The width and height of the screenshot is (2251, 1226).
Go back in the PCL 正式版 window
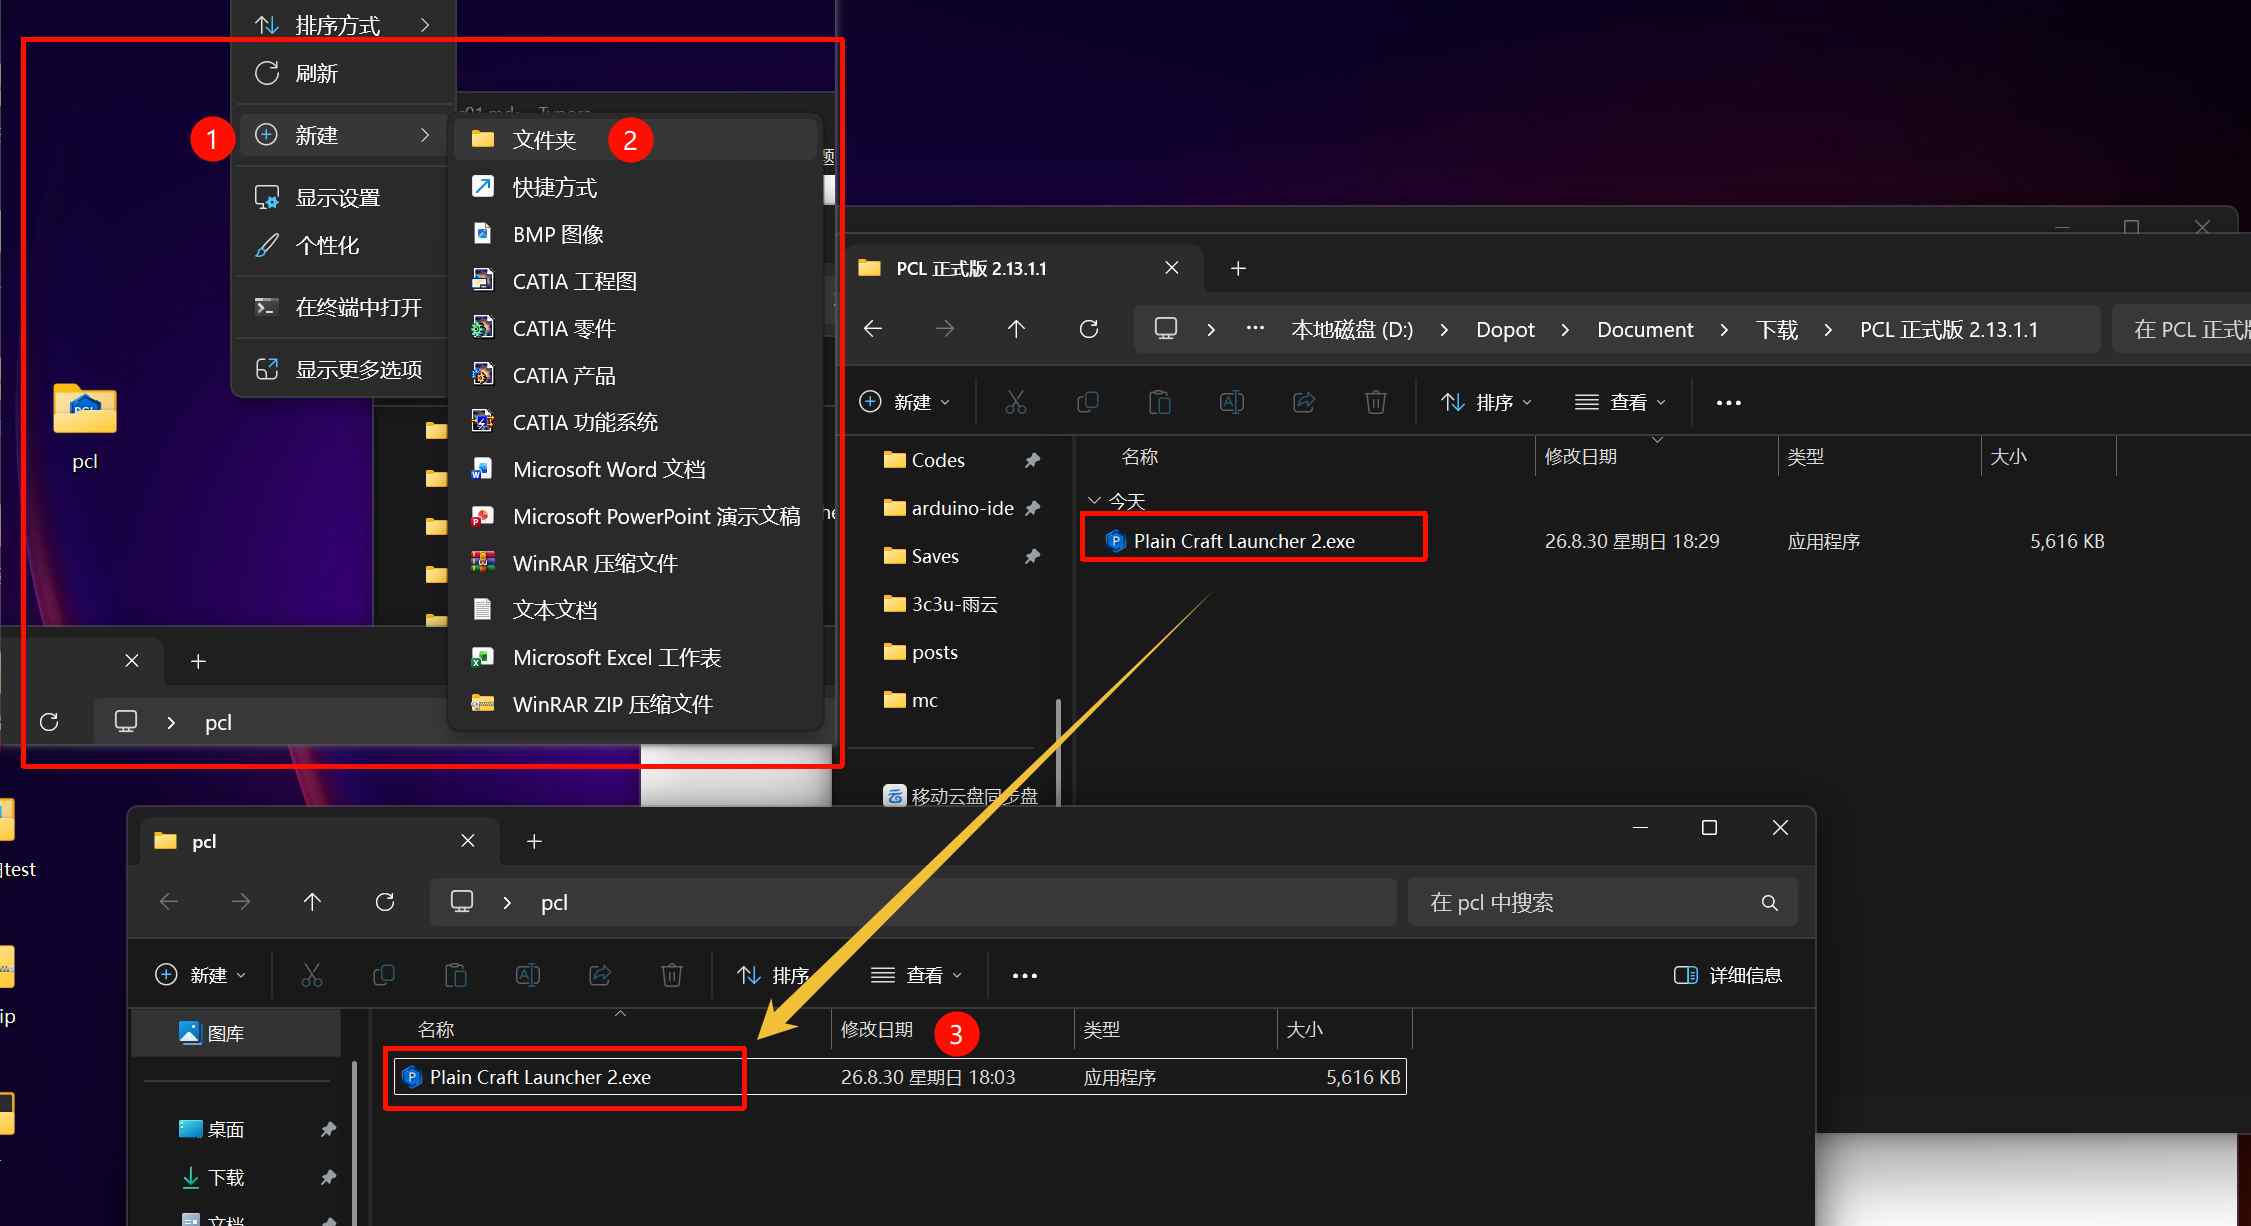[x=873, y=329]
